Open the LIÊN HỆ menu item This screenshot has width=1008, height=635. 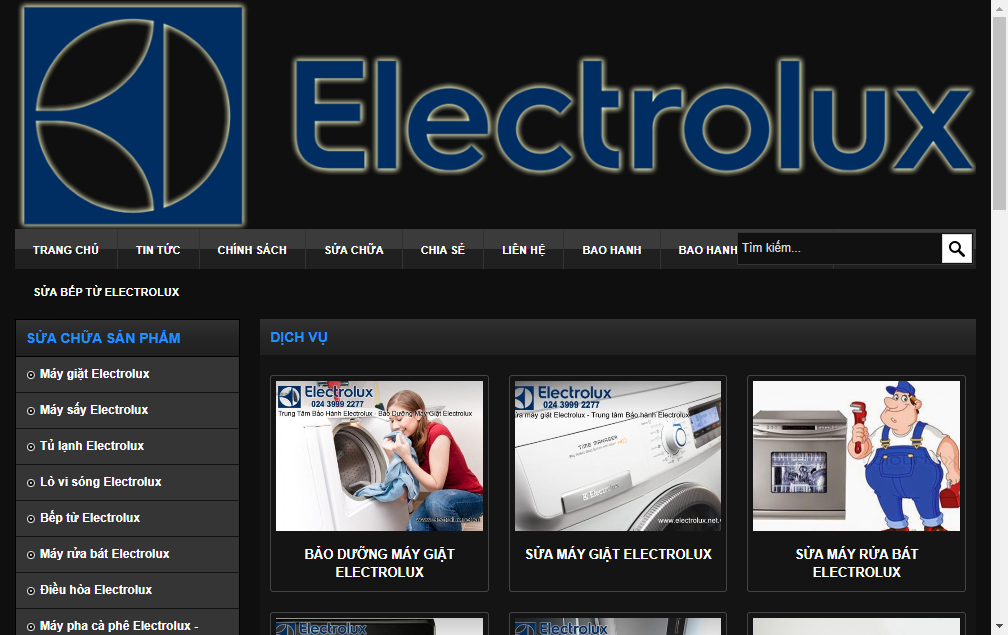(523, 250)
